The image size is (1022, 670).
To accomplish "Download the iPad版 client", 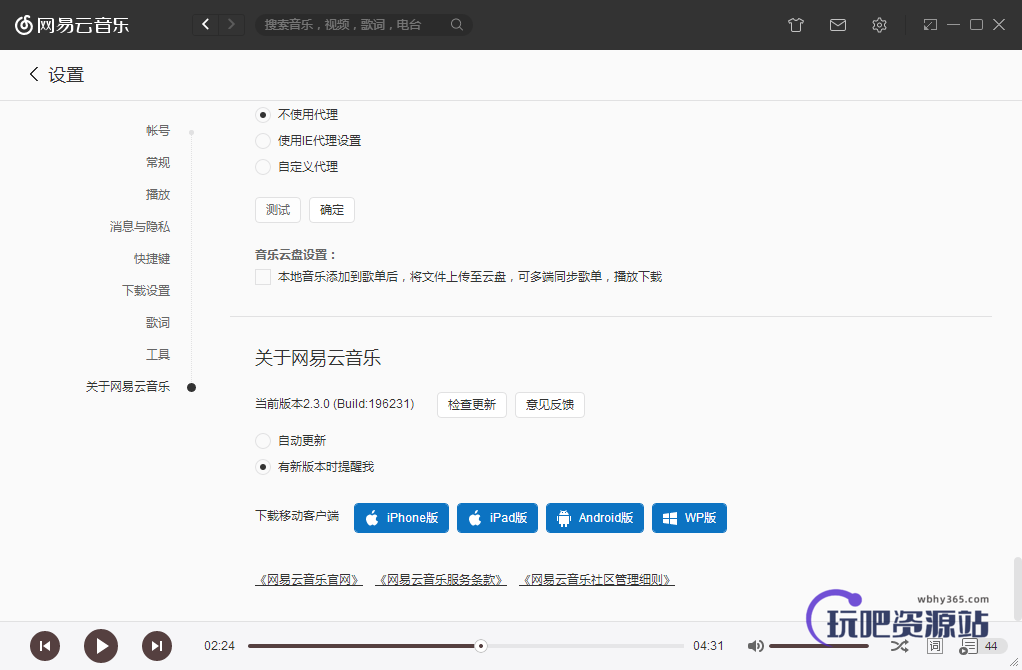I will coord(497,518).
